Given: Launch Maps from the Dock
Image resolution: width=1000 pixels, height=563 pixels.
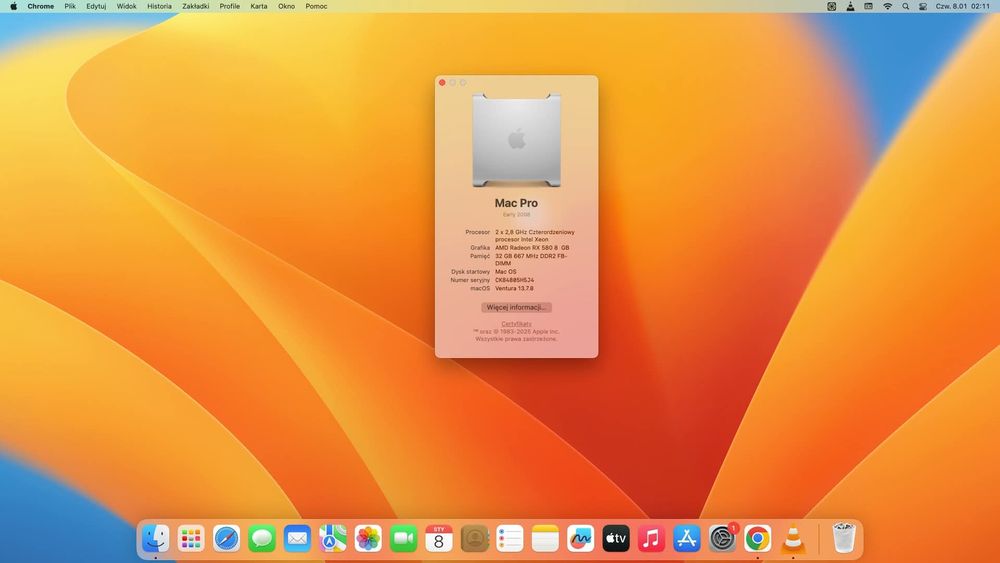Looking at the screenshot, I should pyautogui.click(x=333, y=539).
